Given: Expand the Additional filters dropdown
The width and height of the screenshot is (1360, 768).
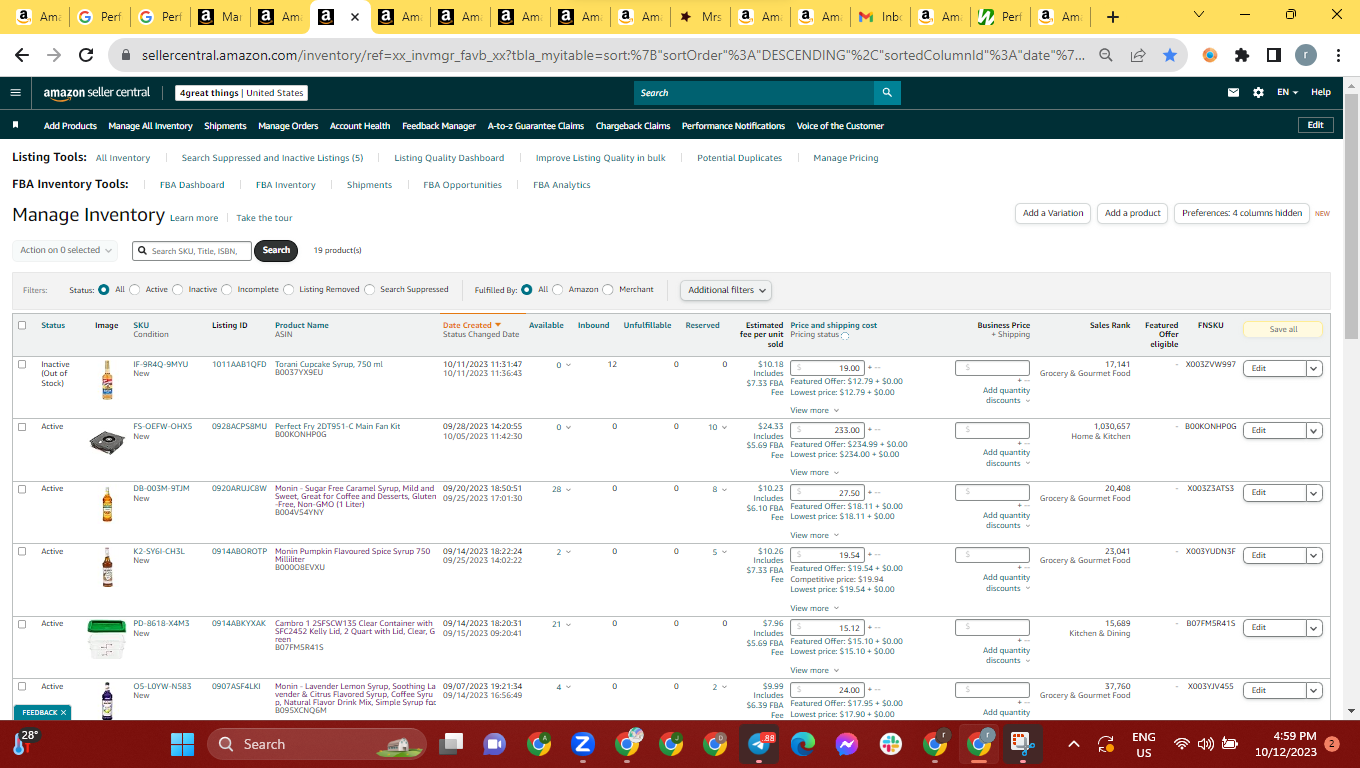Looking at the screenshot, I should (727, 290).
